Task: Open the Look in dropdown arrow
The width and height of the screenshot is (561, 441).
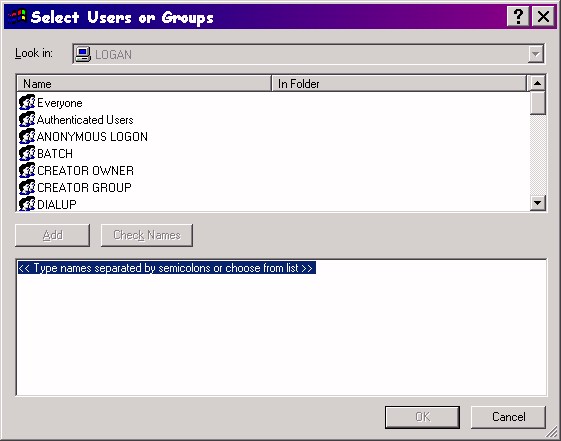Action: [x=536, y=54]
